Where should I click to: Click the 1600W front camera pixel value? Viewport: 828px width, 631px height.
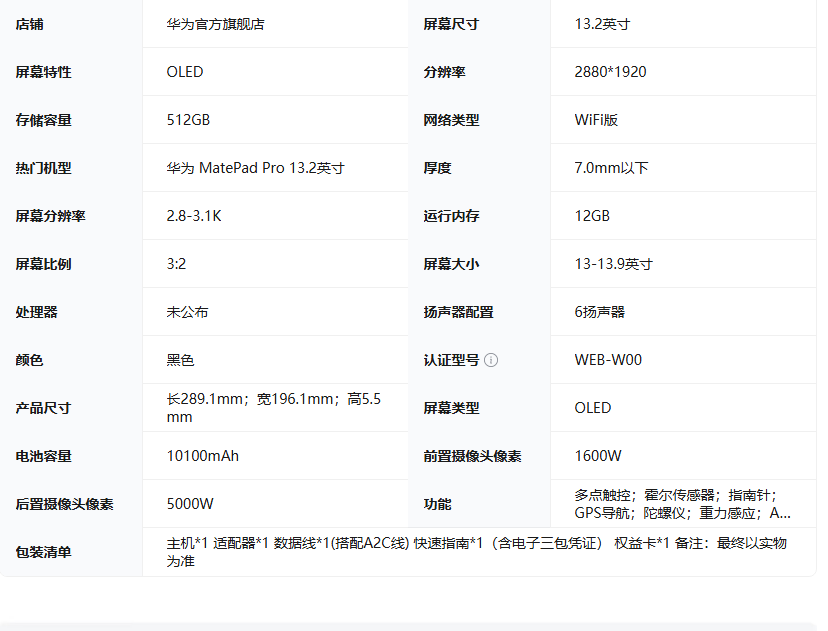coord(598,456)
